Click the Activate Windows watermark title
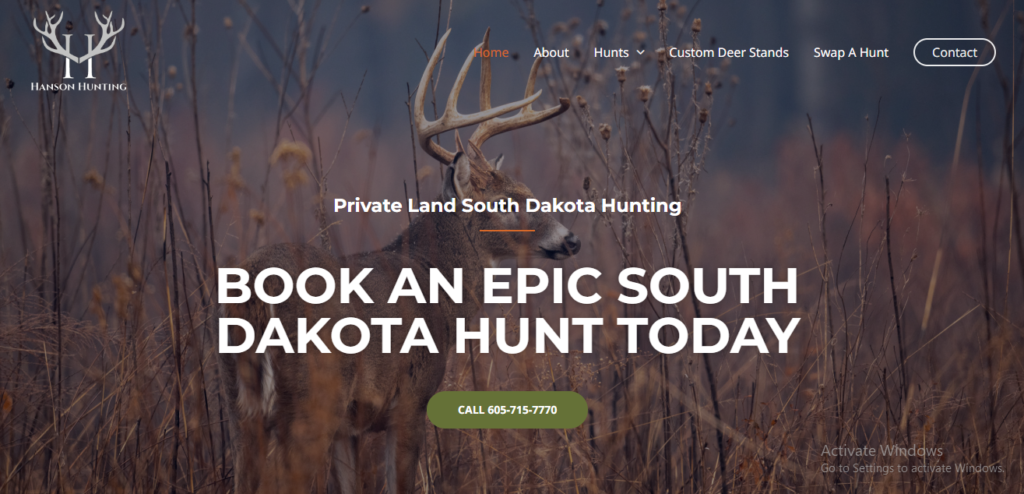Image resolution: width=1024 pixels, height=494 pixels. click(x=882, y=451)
